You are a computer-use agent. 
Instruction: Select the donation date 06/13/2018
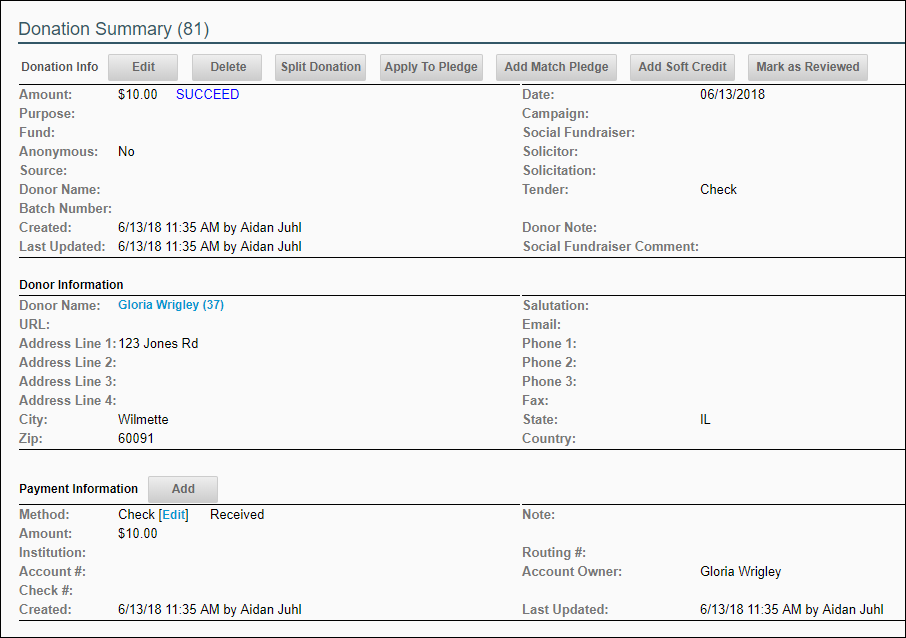point(732,94)
